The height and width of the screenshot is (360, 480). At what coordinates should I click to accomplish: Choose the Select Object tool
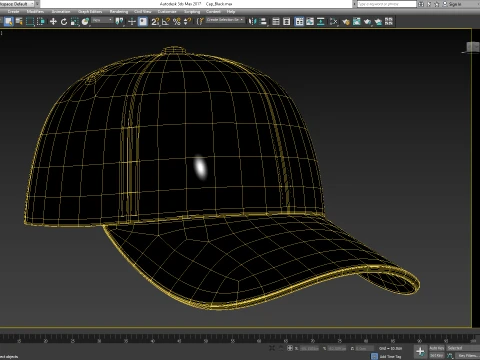pyautogui.click(x=8, y=22)
